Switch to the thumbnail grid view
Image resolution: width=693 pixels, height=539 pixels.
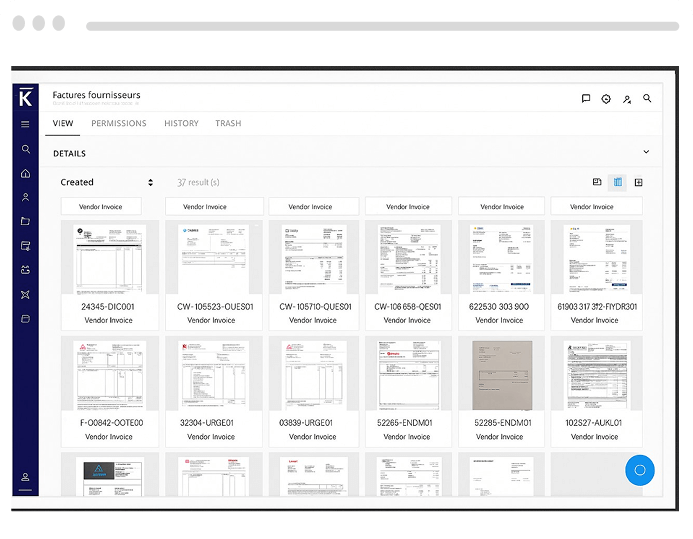tap(618, 182)
